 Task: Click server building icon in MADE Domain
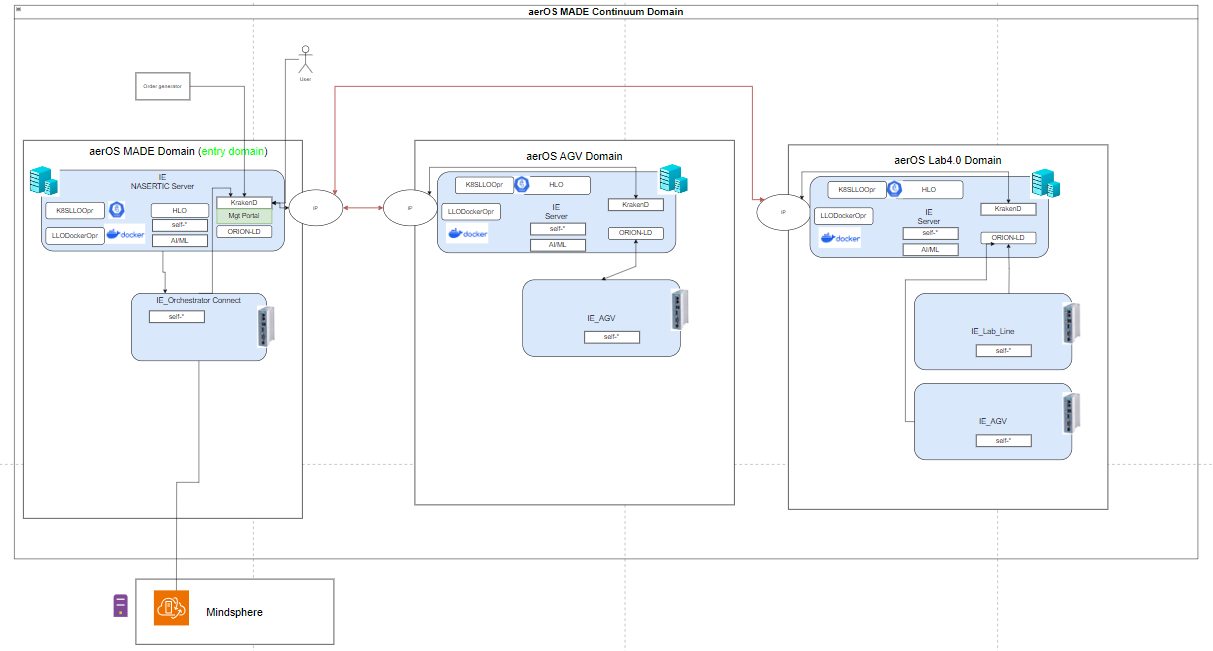coord(42,181)
